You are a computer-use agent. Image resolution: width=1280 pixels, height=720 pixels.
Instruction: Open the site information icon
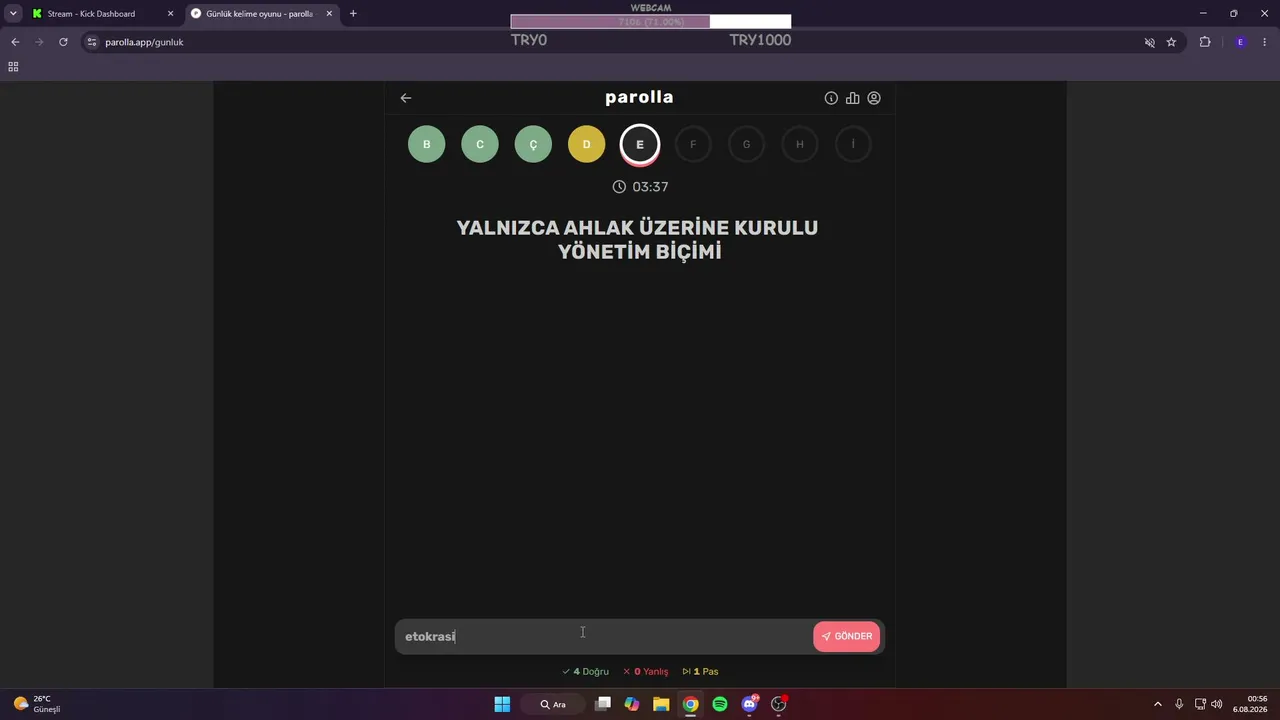92,42
